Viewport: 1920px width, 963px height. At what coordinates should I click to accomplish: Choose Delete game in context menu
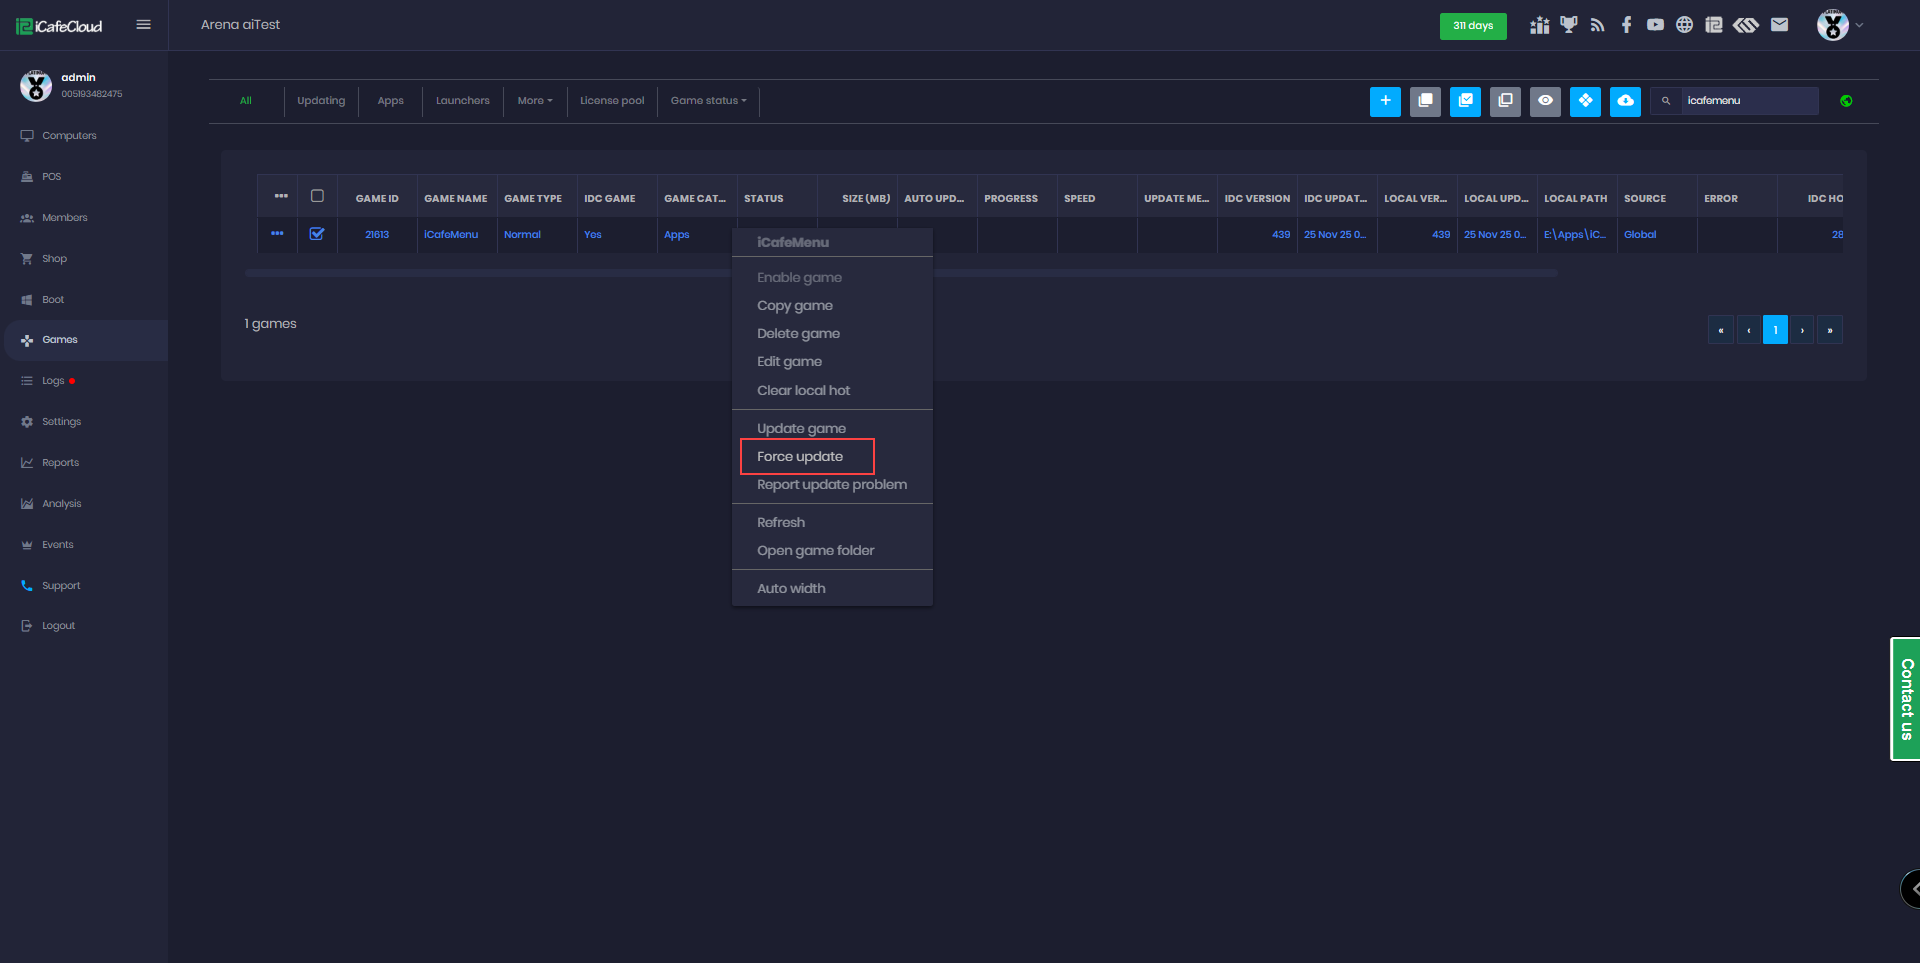point(798,334)
